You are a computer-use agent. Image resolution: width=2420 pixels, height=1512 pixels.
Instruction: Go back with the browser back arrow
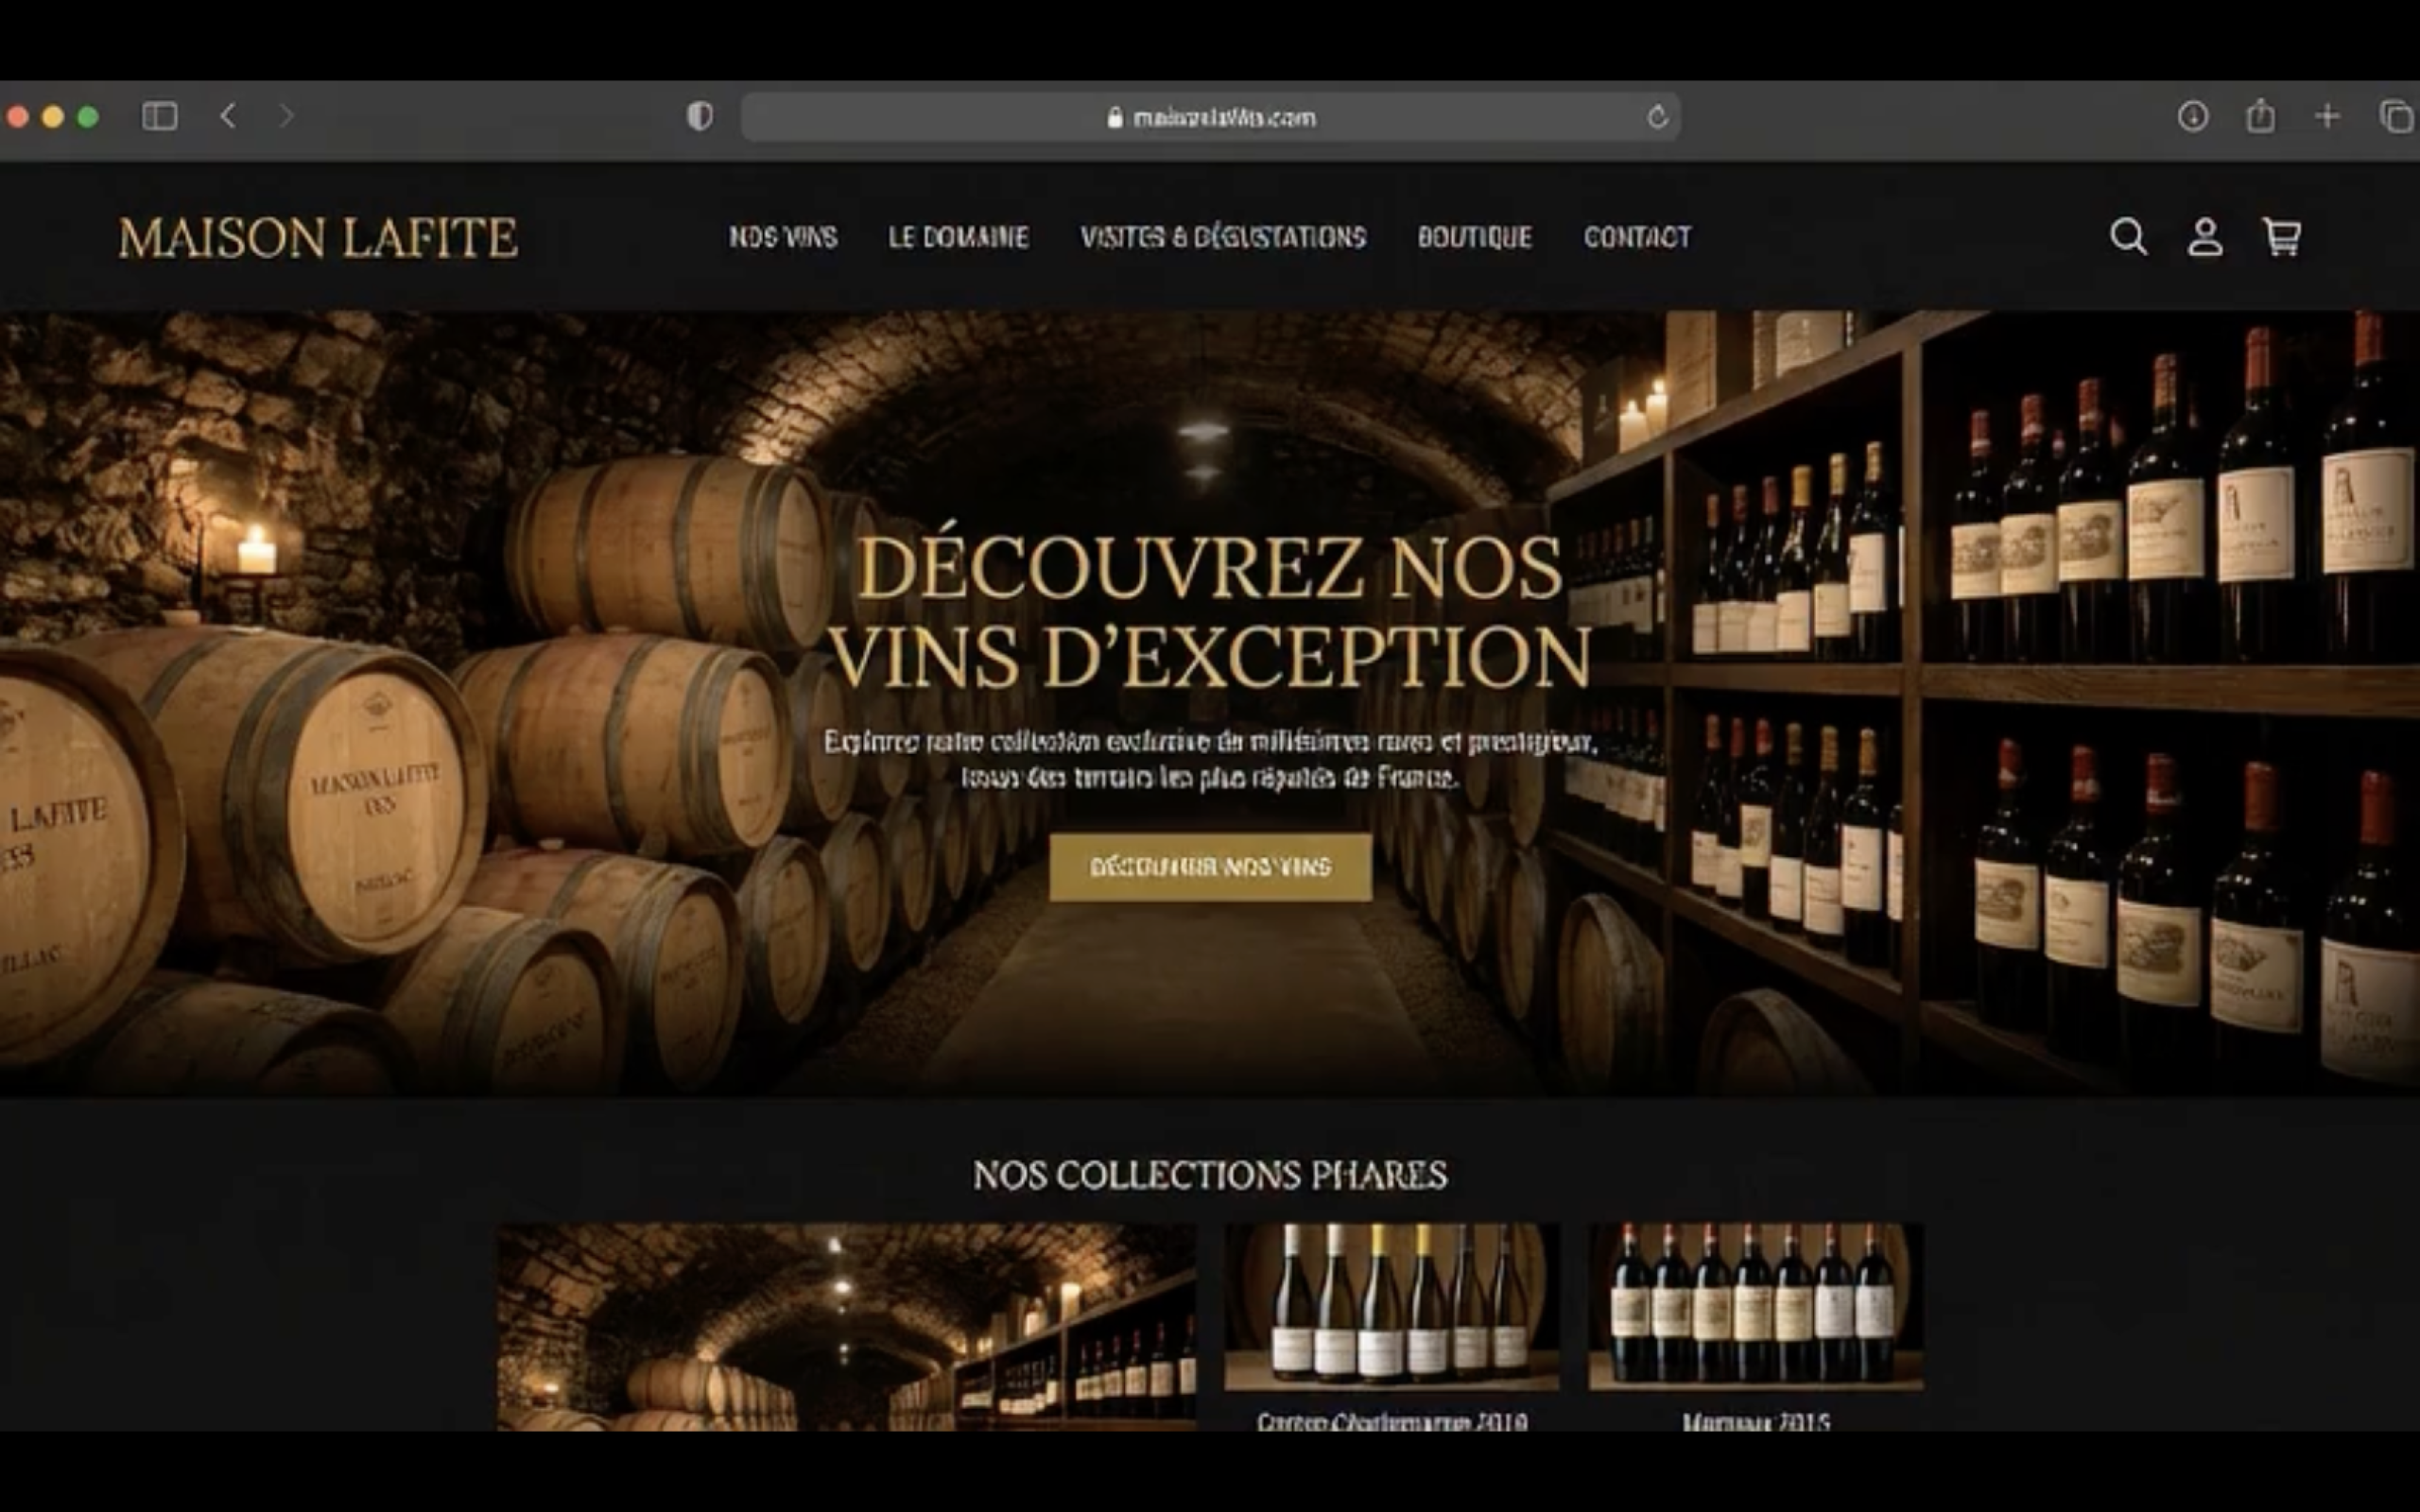pos(228,116)
